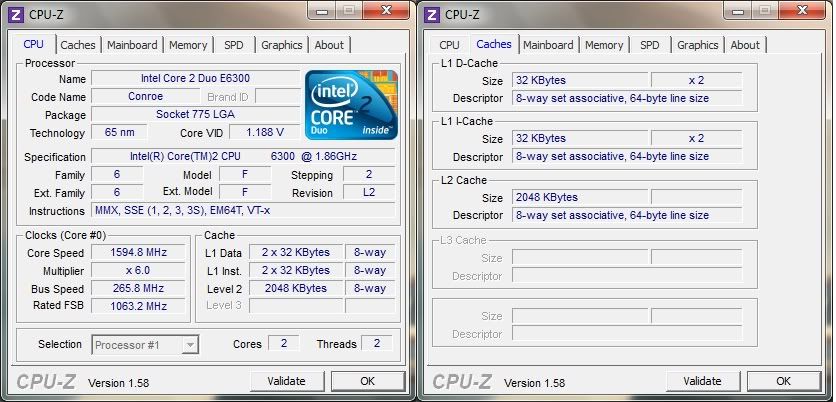This screenshot has height=402, width=836.
Task: Click the CPU-Z app icon in left window title bar
Action: click(17, 14)
